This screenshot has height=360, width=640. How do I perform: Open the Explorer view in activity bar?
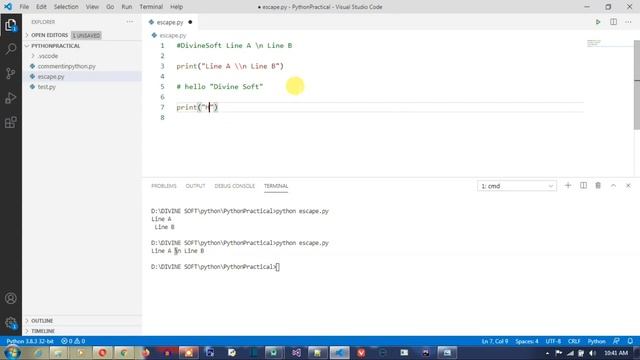[x=11, y=25]
